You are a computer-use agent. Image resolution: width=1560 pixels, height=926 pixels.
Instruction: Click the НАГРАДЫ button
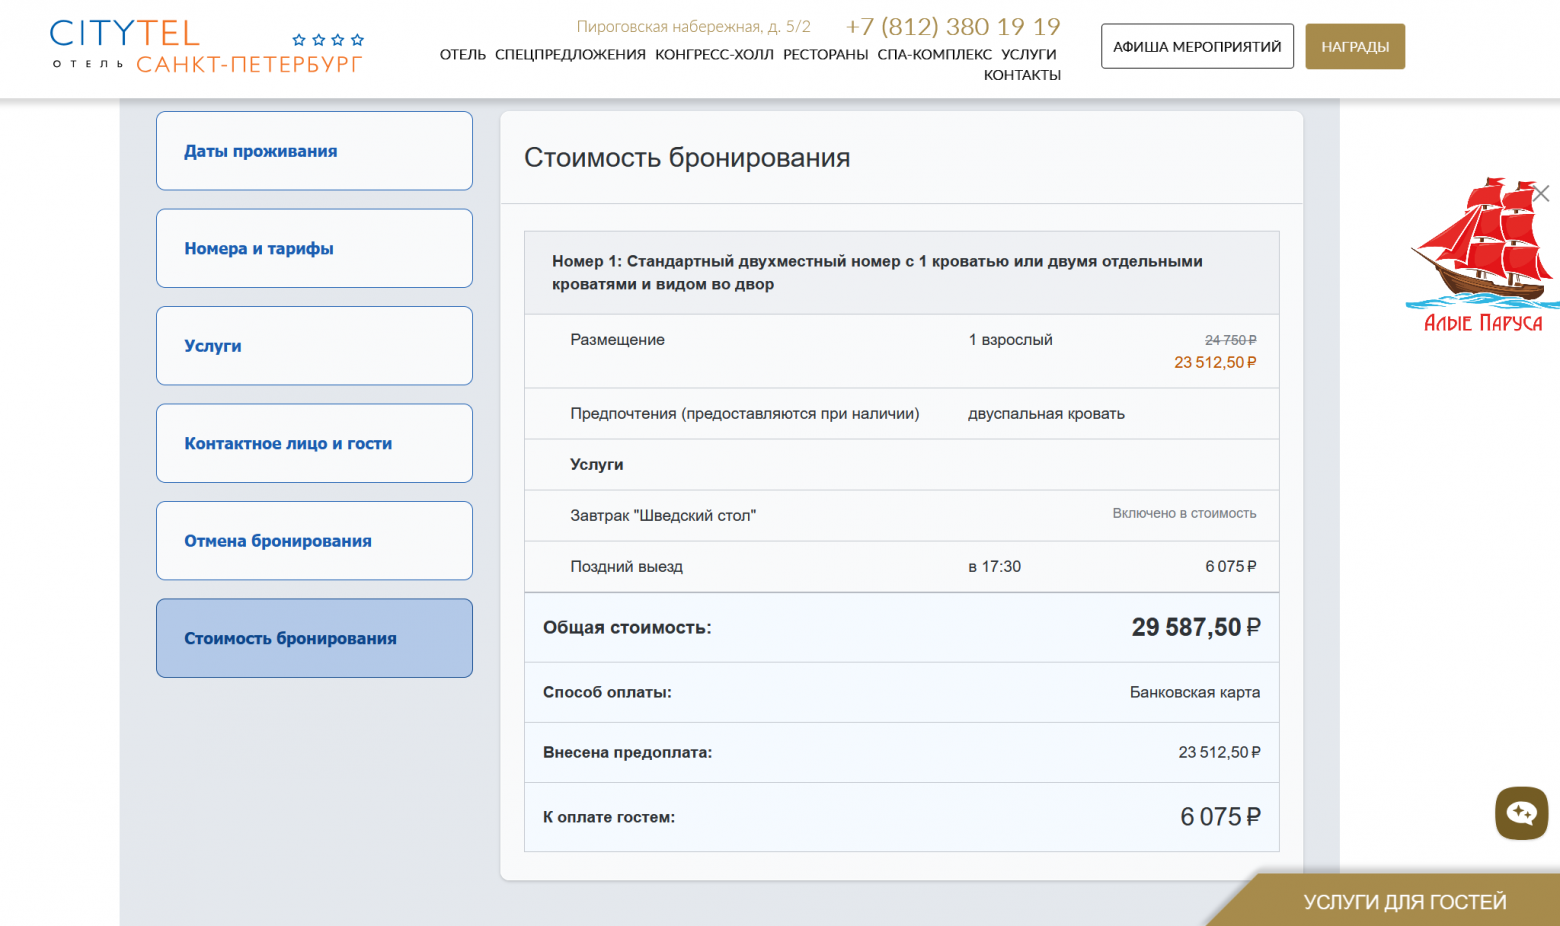(1355, 46)
